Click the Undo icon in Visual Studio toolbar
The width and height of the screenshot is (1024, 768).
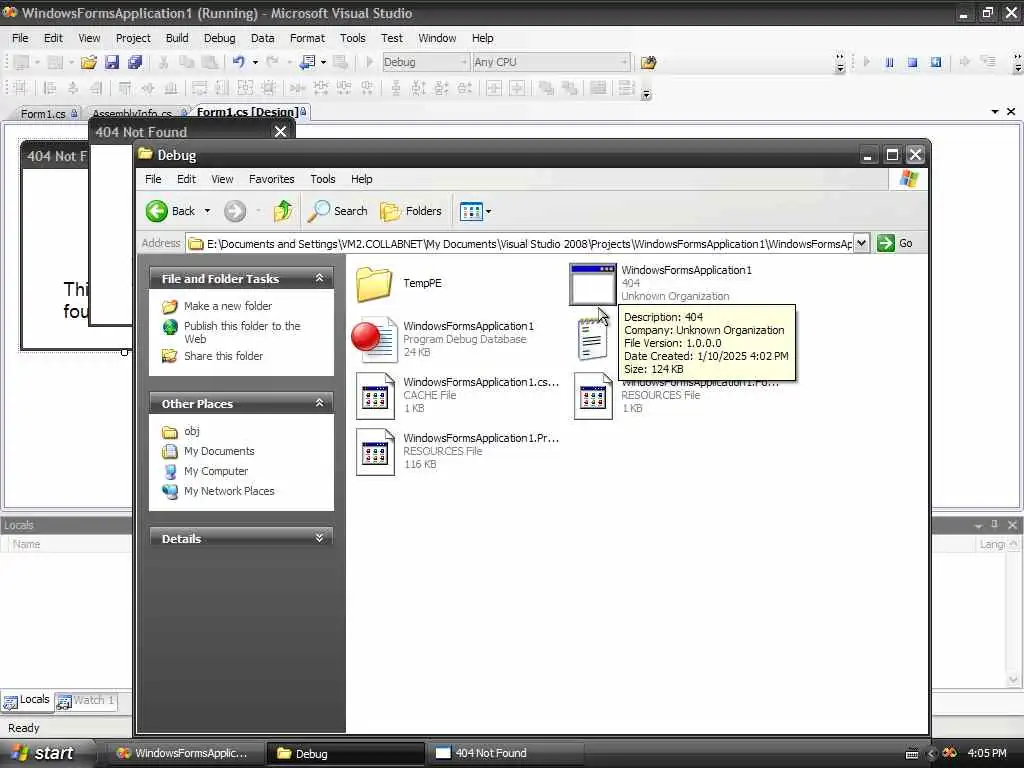pos(238,62)
